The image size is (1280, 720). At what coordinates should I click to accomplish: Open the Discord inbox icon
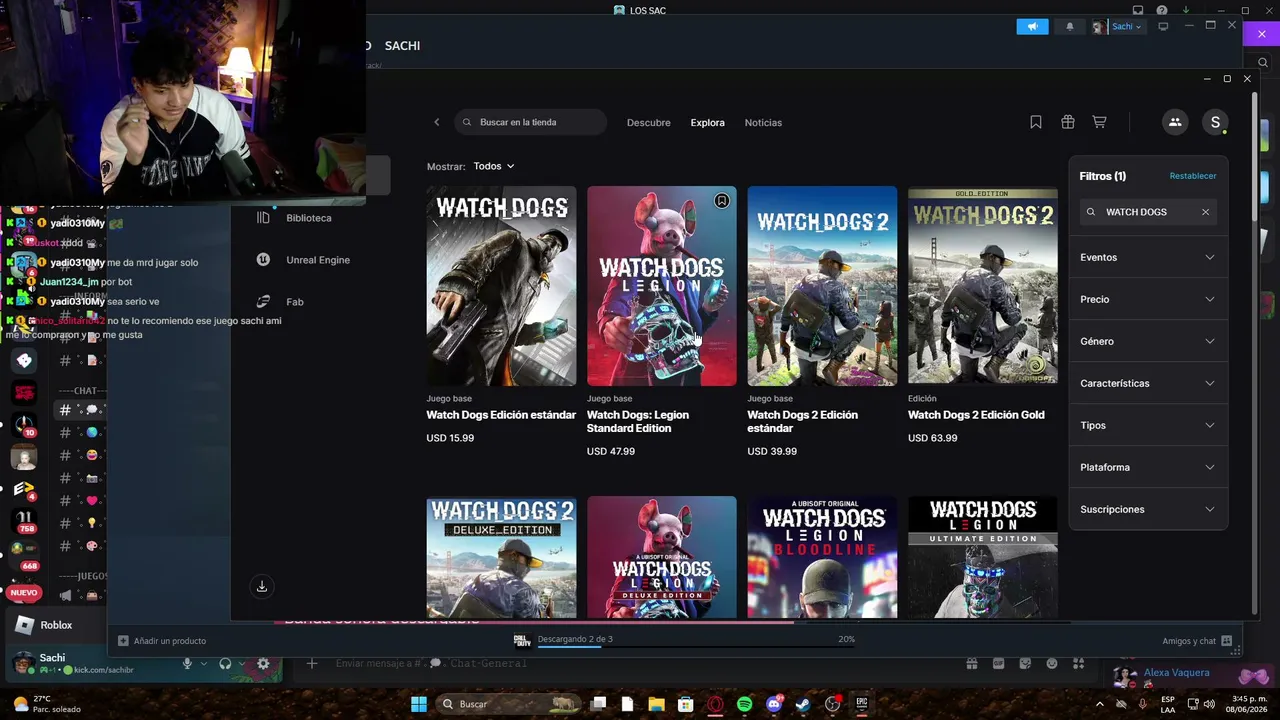click(1138, 10)
